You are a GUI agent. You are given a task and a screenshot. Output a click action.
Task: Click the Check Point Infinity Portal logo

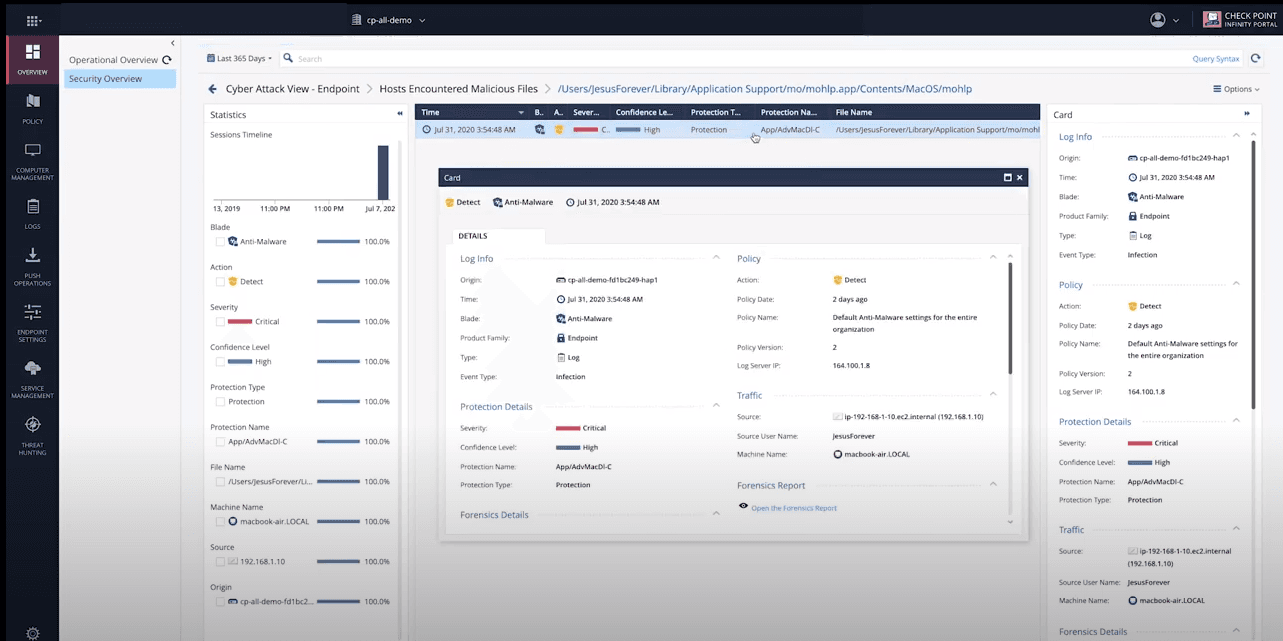coord(1239,20)
